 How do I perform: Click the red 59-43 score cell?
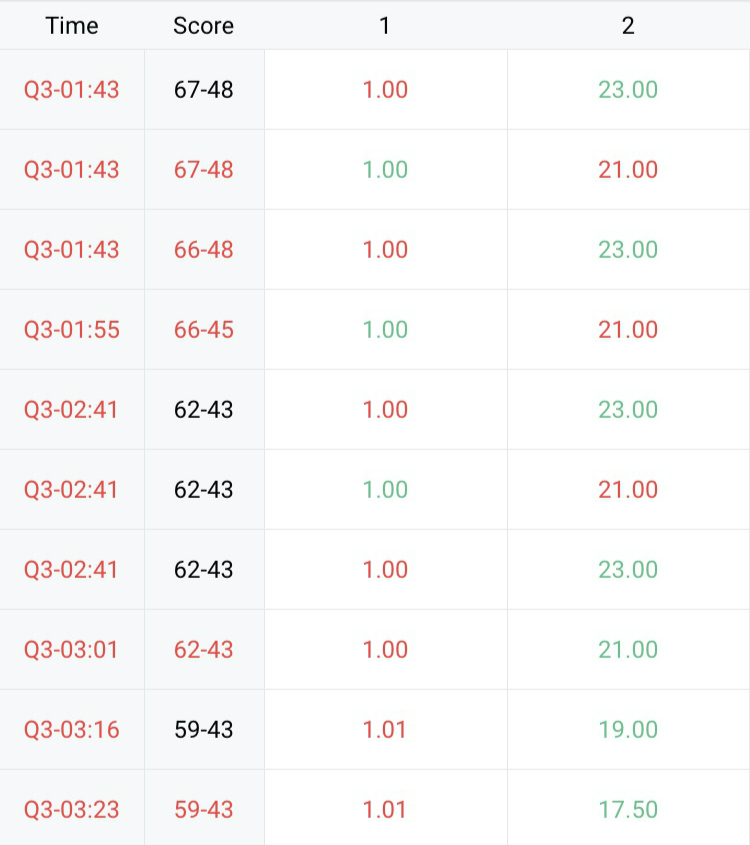(203, 810)
